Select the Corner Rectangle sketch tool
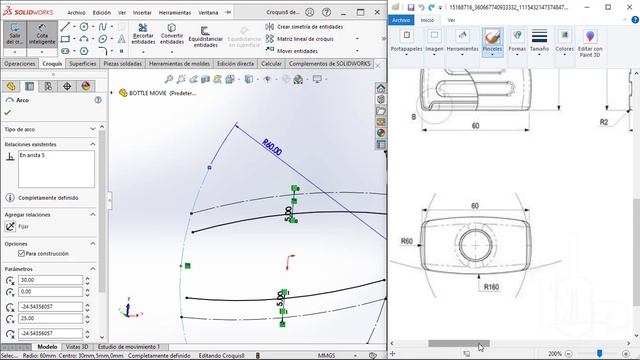The image size is (640, 360). (65, 39)
